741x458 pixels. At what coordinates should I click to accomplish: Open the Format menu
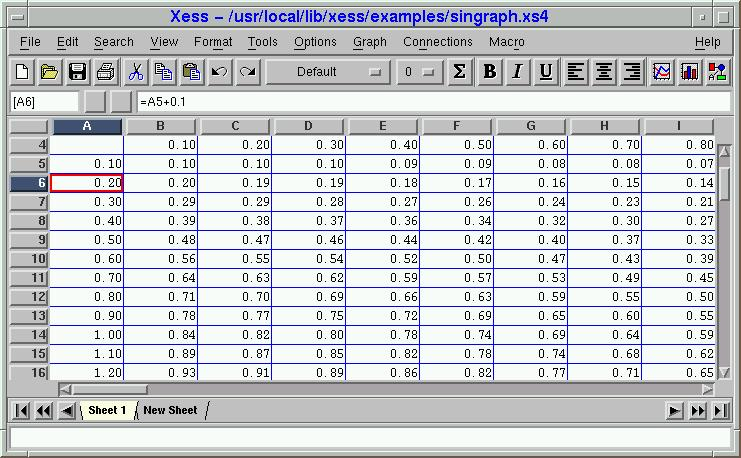pyautogui.click(x=213, y=42)
